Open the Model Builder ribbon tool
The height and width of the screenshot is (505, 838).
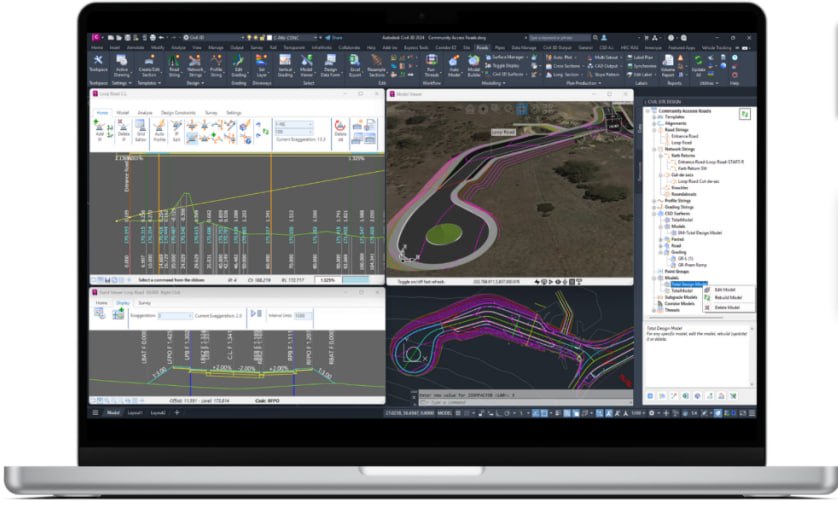tap(474, 65)
